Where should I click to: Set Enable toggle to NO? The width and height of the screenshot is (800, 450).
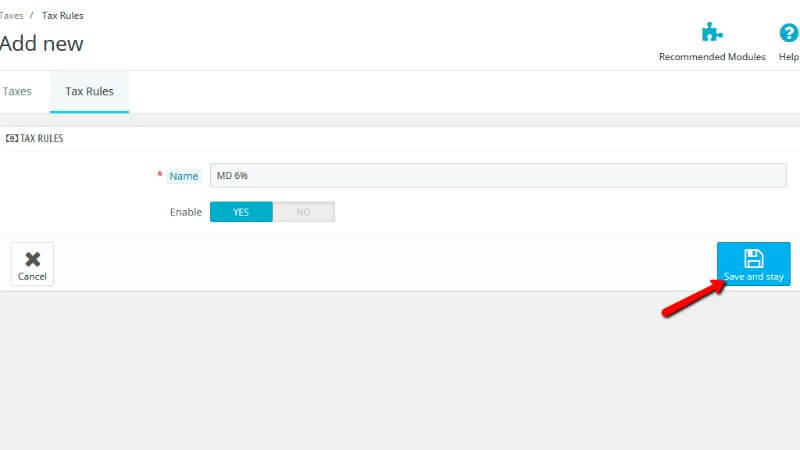[304, 212]
